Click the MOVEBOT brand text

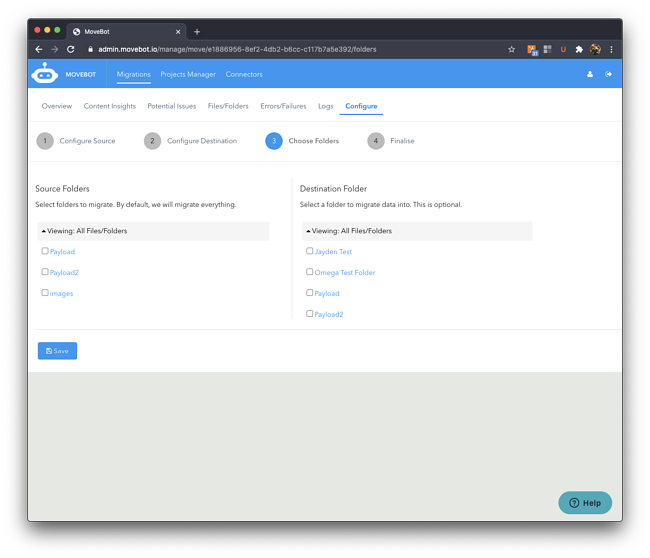81,75
